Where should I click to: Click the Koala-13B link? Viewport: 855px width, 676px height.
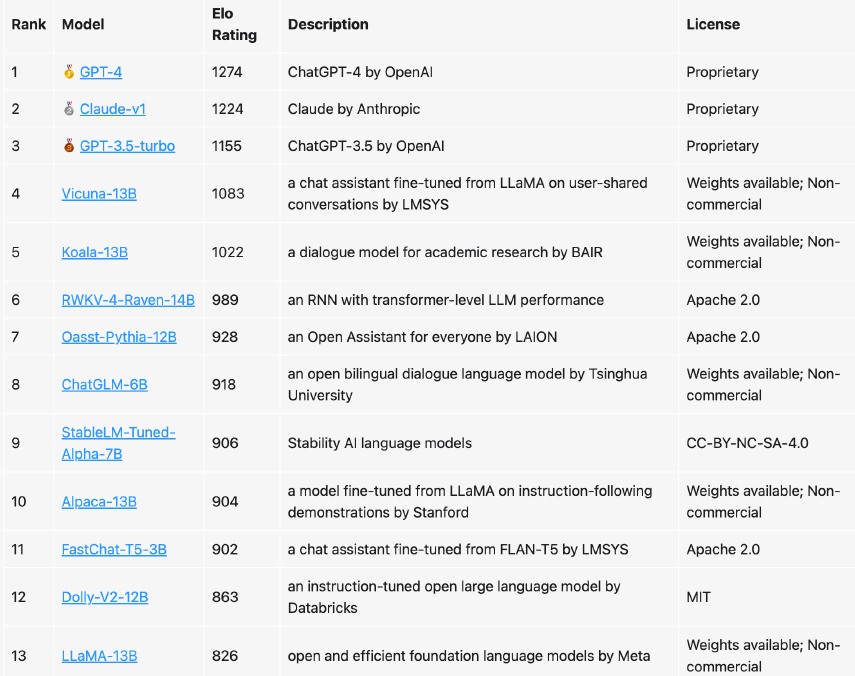click(x=95, y=252)
